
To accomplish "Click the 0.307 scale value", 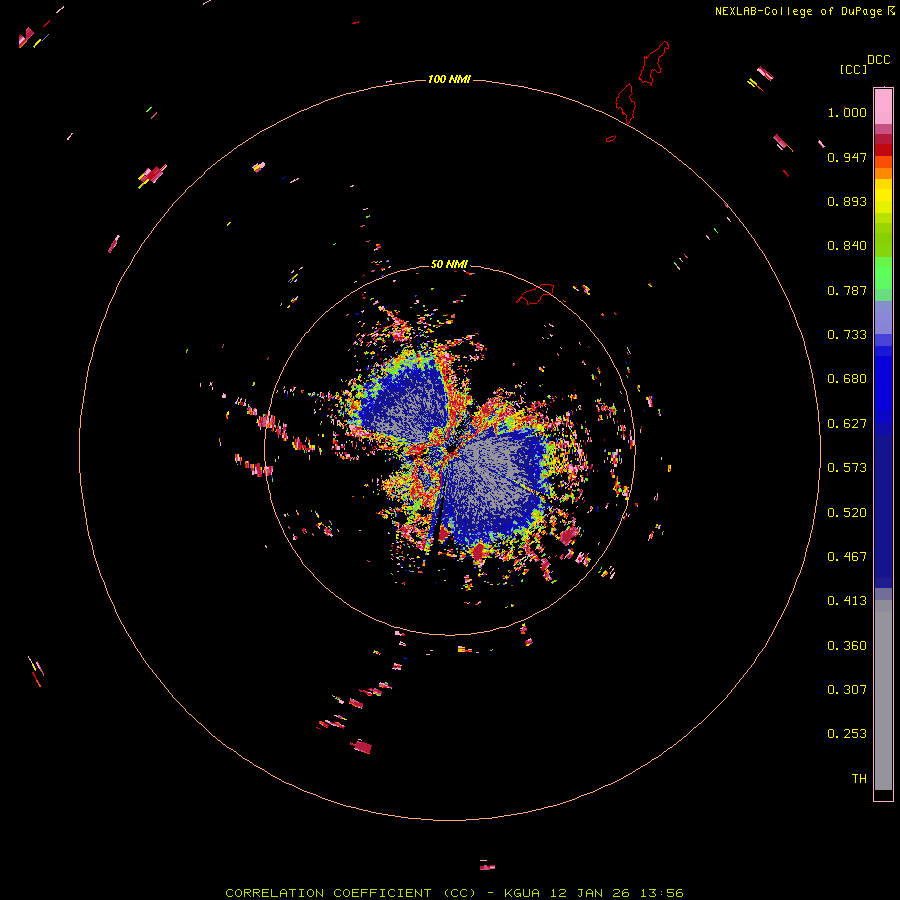I will point(847,690).
